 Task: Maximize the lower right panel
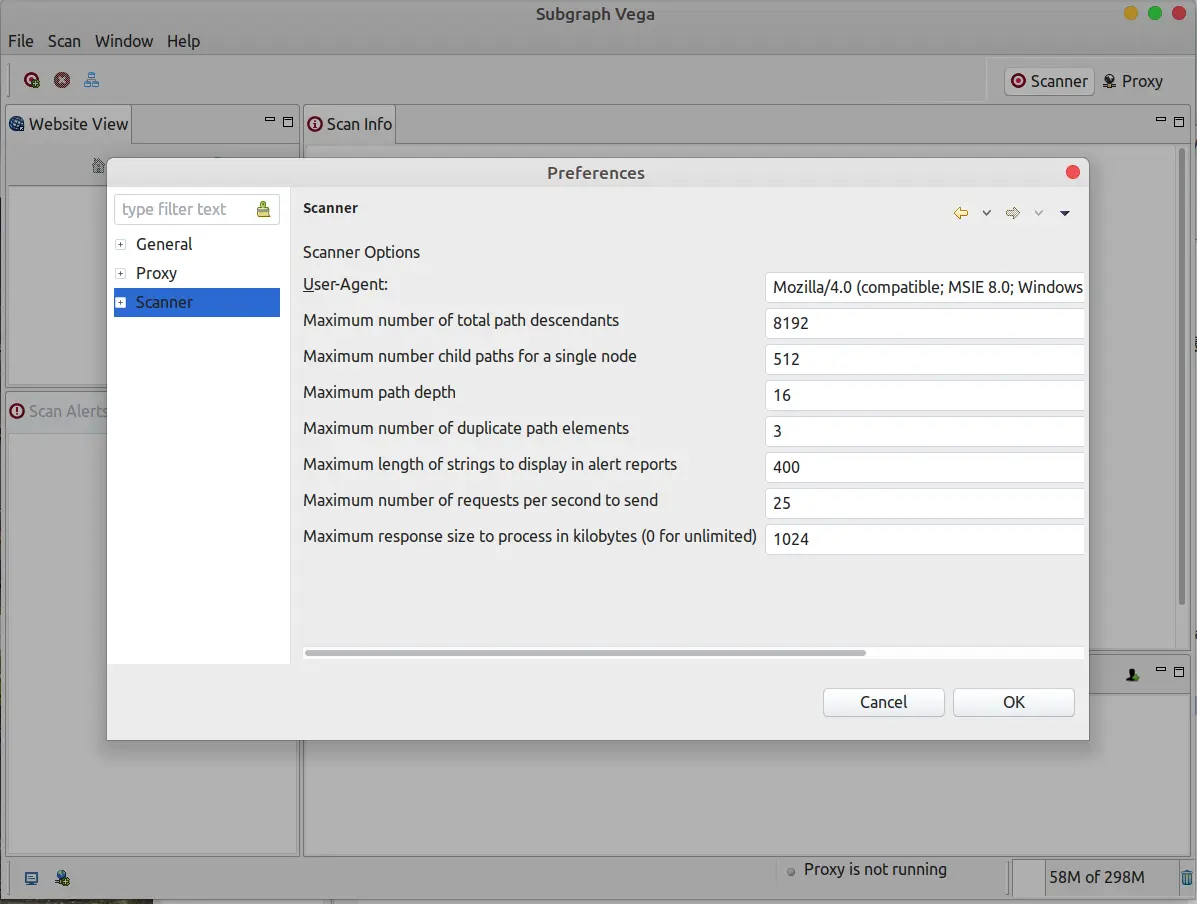pyautogui.click(x=1179, y=672)
